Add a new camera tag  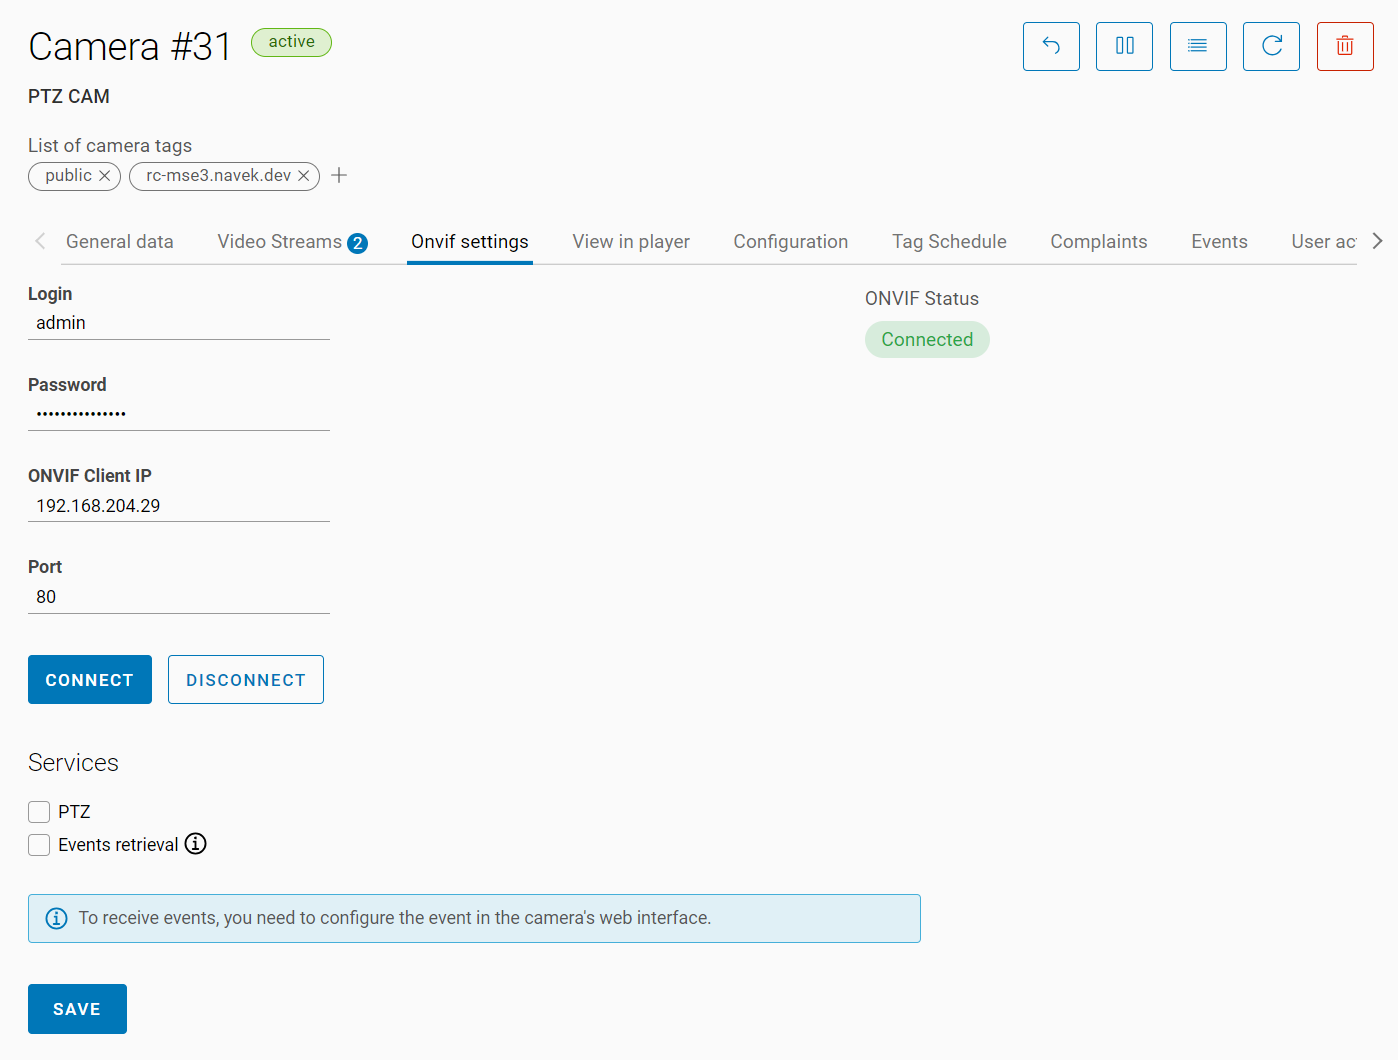tap(339, 176)
